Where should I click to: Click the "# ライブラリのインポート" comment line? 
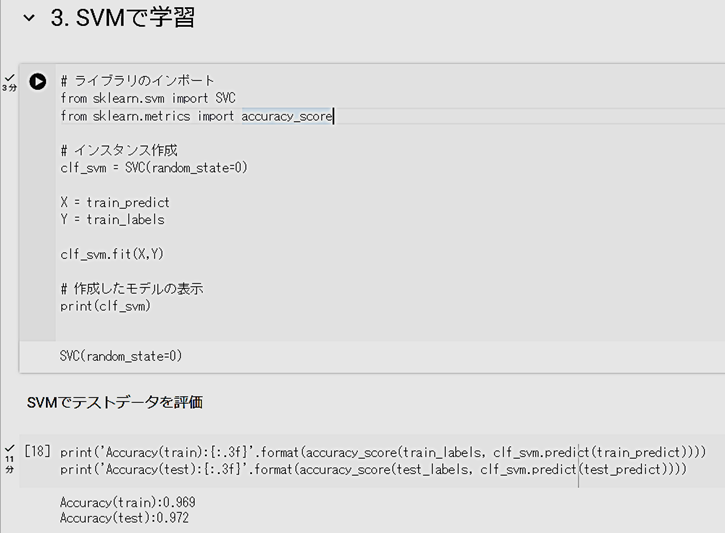[x=137, y=81]
